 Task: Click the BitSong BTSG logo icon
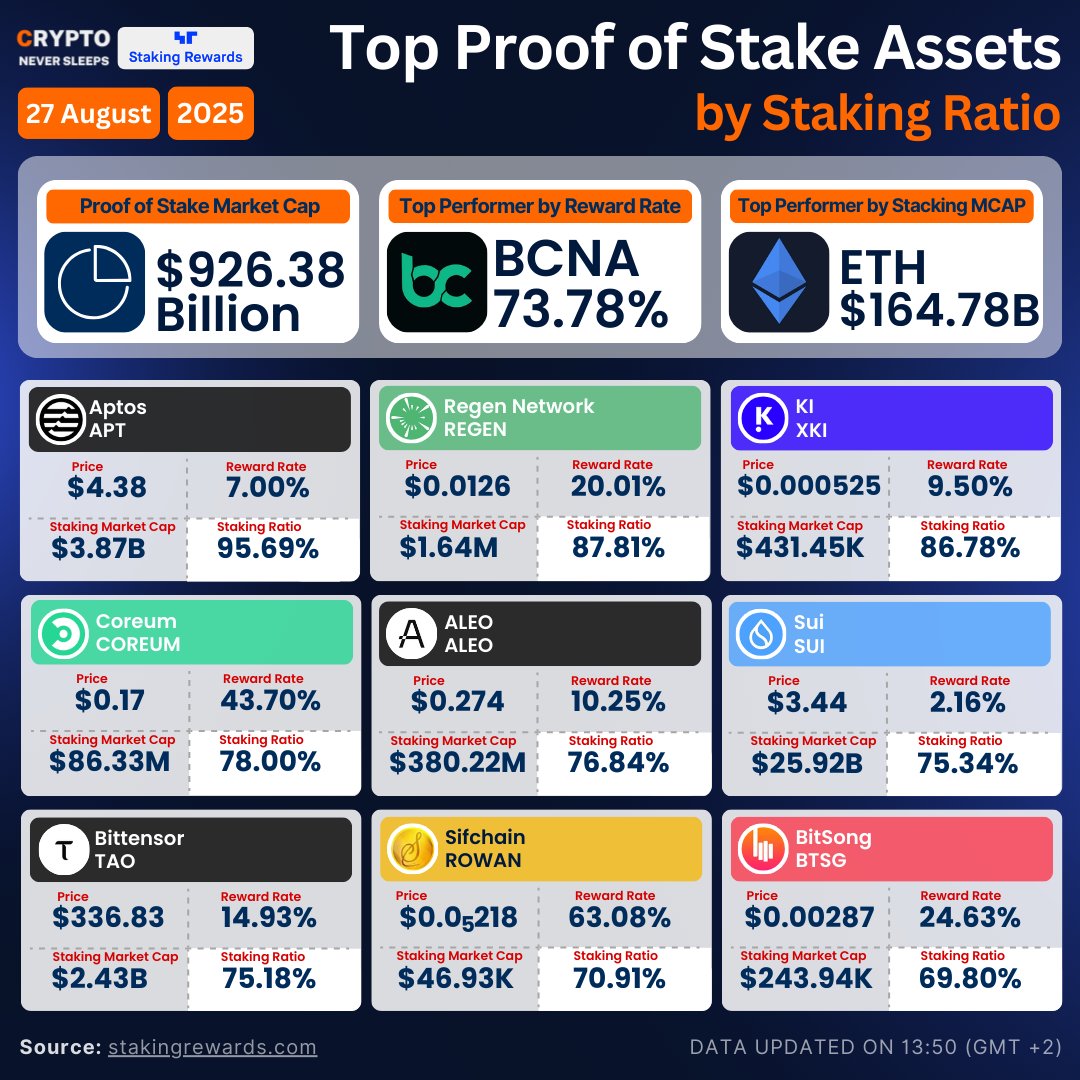[x=762, y=849]
